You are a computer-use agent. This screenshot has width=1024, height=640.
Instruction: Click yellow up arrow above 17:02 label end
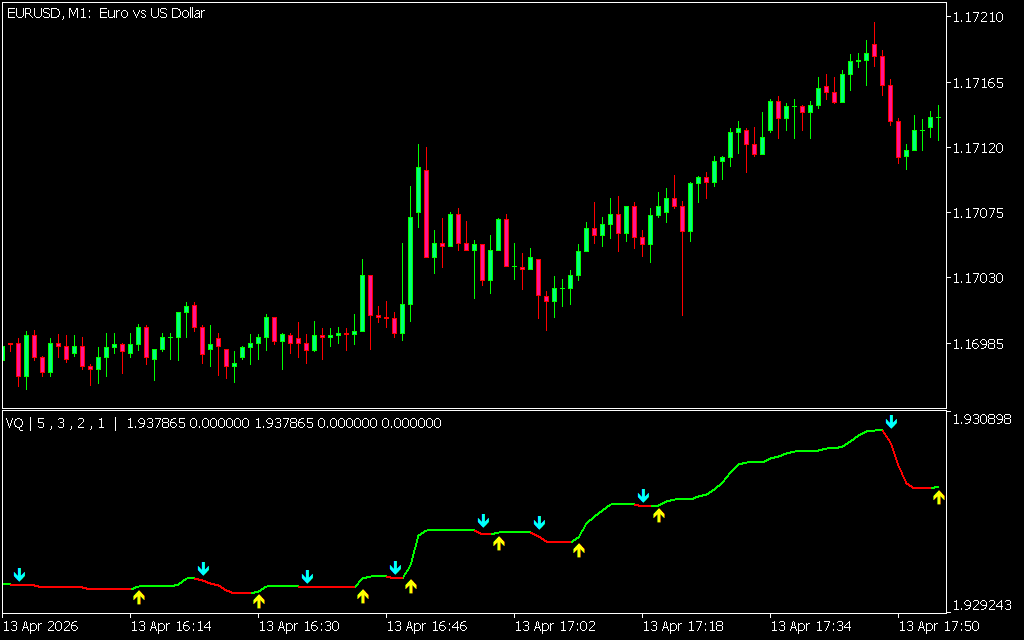pyautogui.click(x=578, y=549)
